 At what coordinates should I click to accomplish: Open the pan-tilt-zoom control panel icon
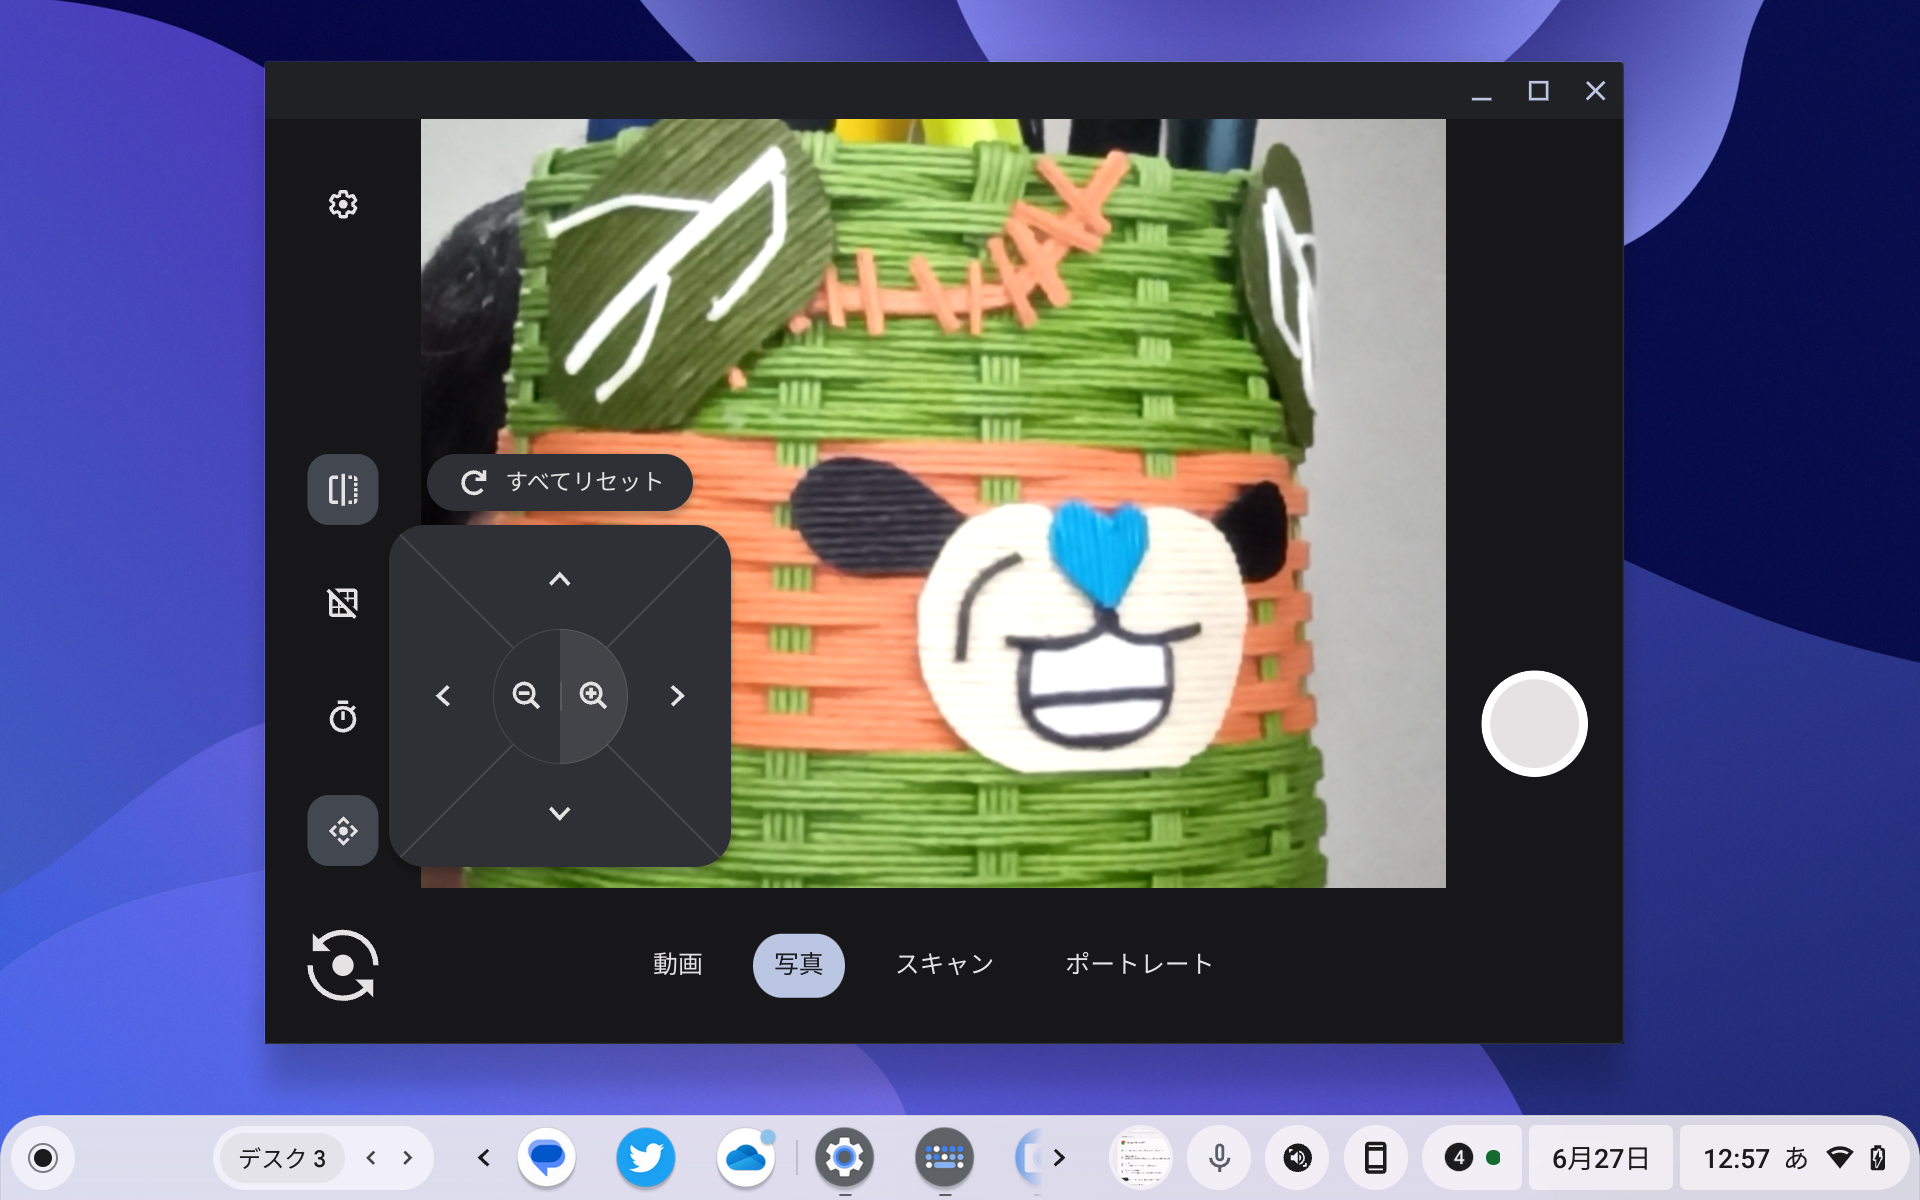click(343, 830)
